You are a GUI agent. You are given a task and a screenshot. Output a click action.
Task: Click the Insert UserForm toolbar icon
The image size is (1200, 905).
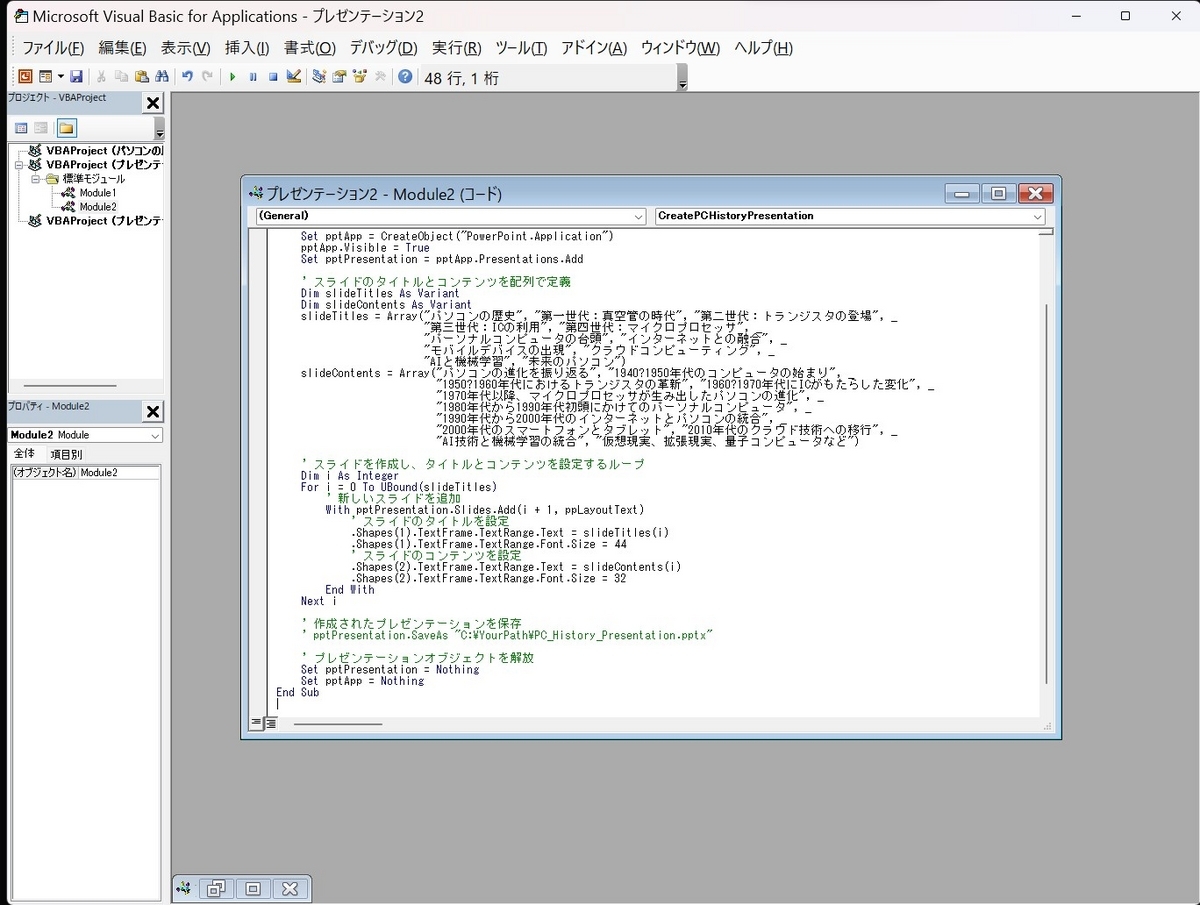pyautogui.click(x=45, y=76)
